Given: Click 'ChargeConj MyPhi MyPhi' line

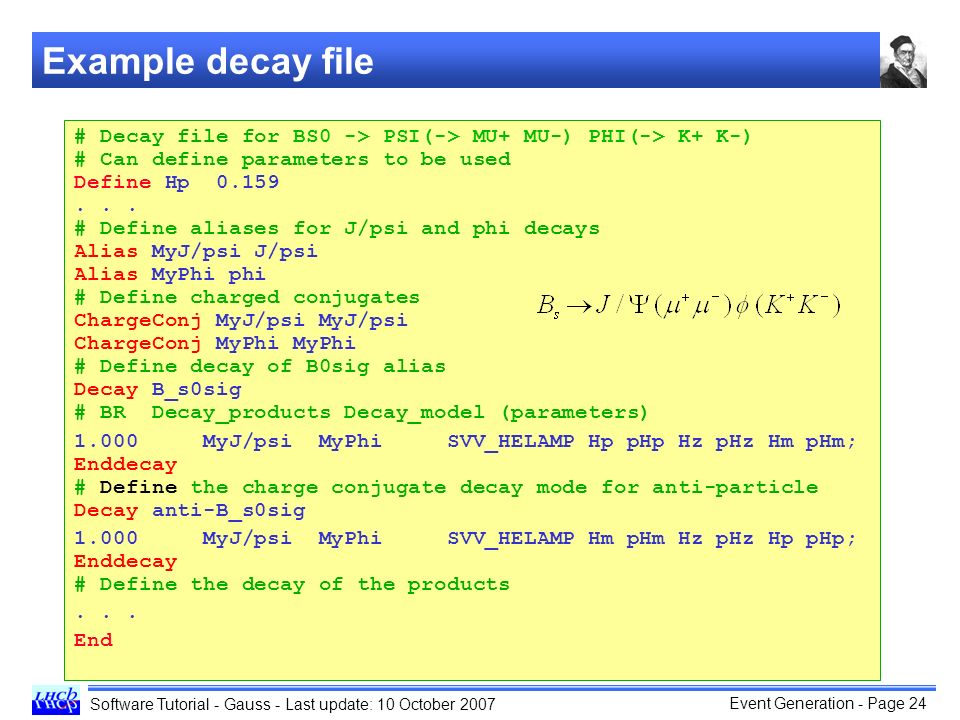Looking at the screenshot, I should 214,343.
